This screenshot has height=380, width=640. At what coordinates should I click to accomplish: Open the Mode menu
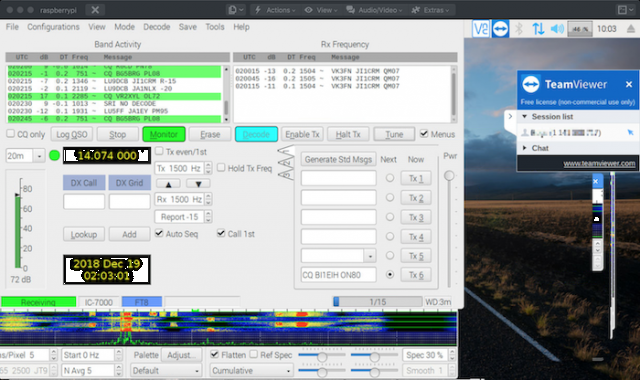(x=124, y=27)
